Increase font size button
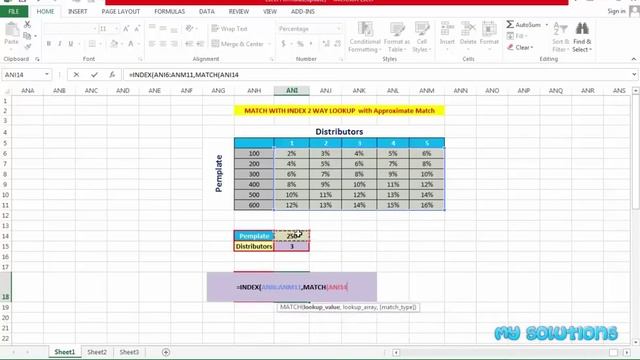The width and height of the screenshot is (640, 360). tap(126, 29)
